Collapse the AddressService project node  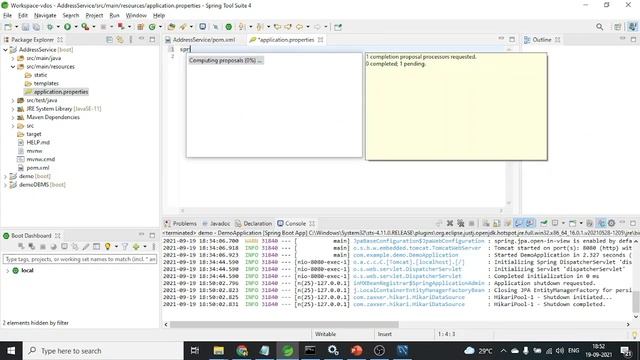pyautogui.click(x=5, y=50)
